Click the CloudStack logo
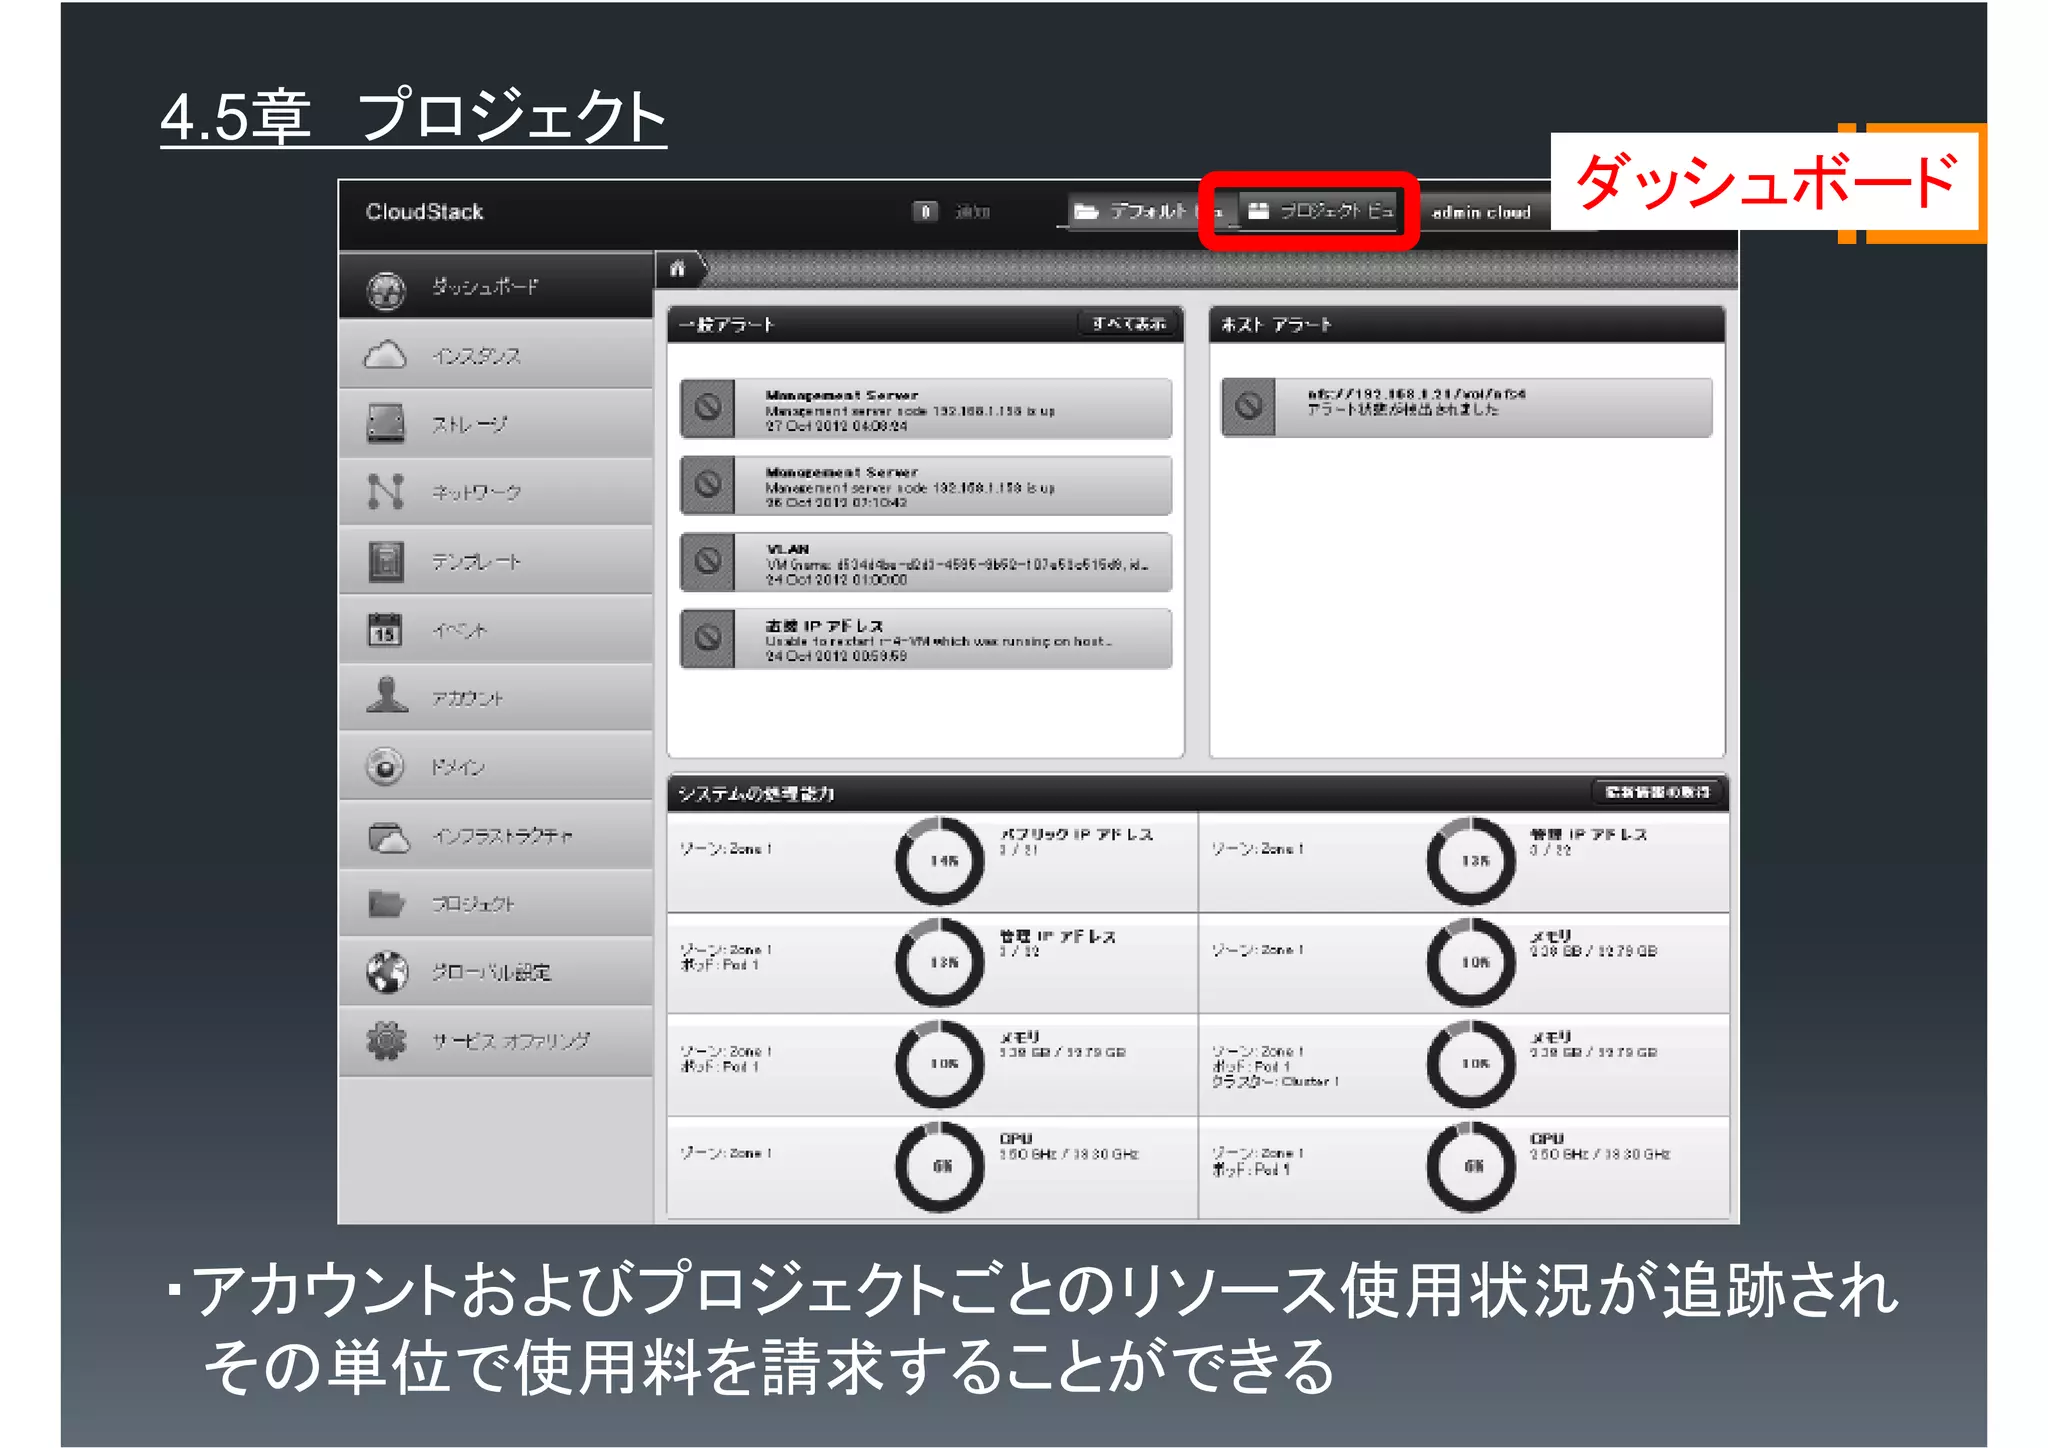 424,212
